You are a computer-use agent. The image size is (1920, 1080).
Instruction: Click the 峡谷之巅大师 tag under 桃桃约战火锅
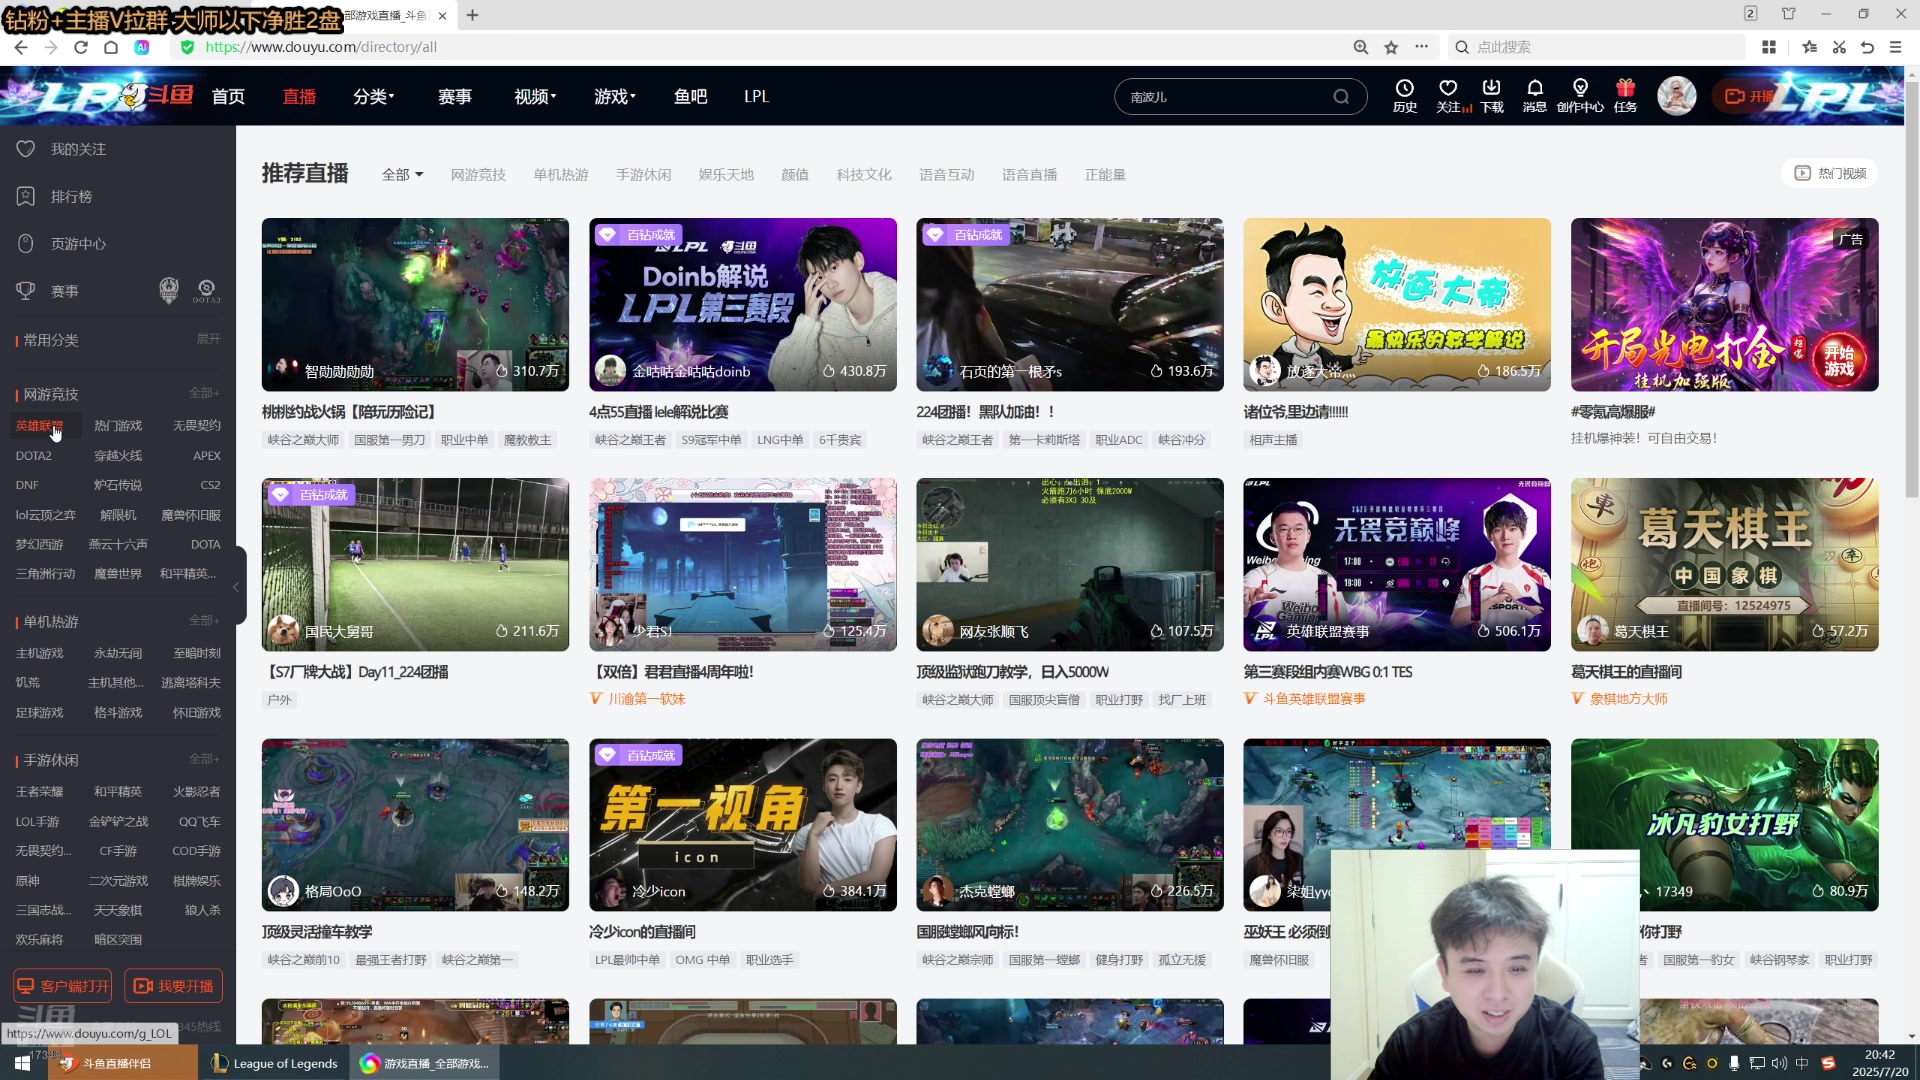[x=303, y=440]
